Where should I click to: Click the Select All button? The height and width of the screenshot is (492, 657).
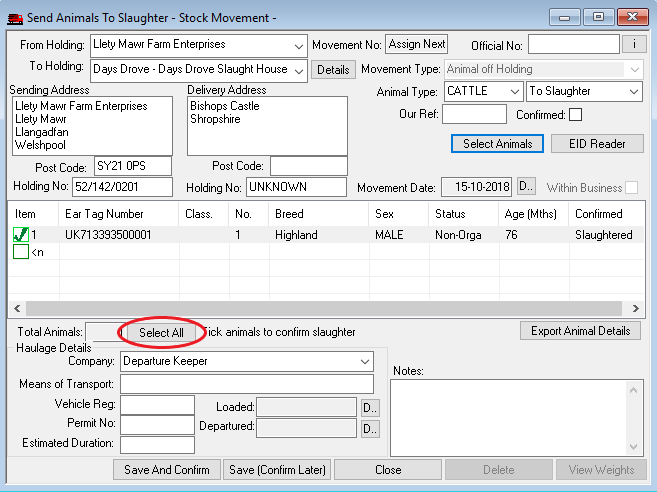point(161,332)
